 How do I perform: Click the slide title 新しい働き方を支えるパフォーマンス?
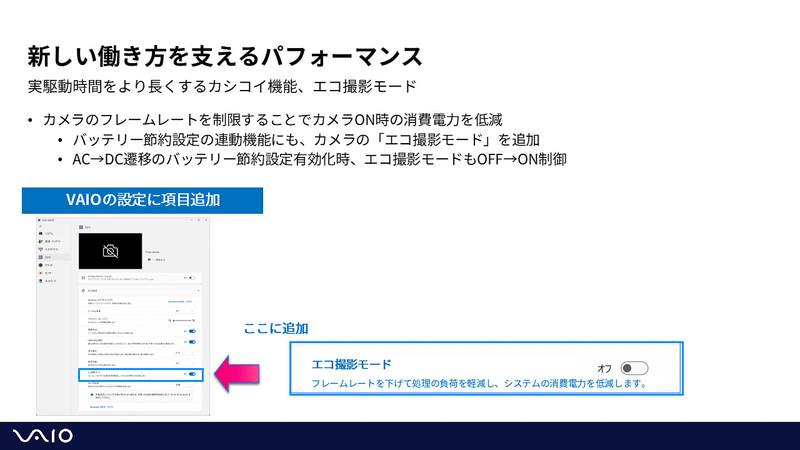pyautogui.click(x=225, y=56)
